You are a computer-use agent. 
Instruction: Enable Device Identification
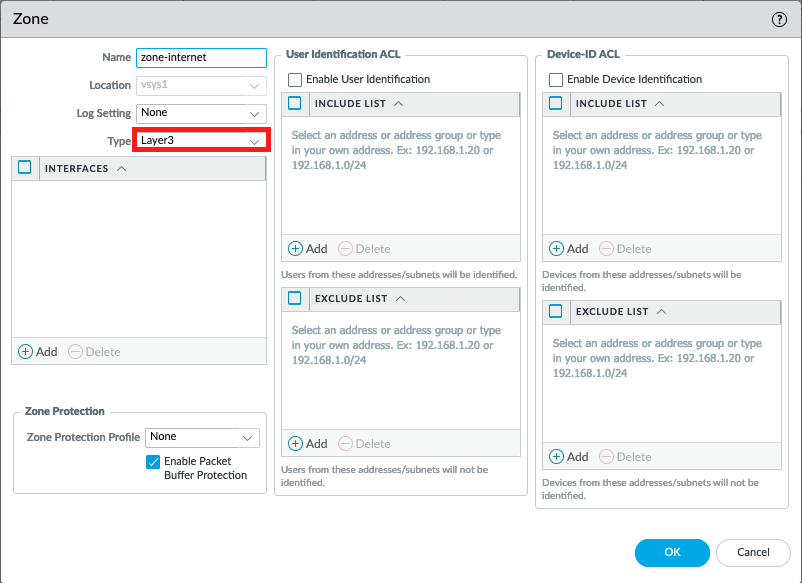point(556,79)
